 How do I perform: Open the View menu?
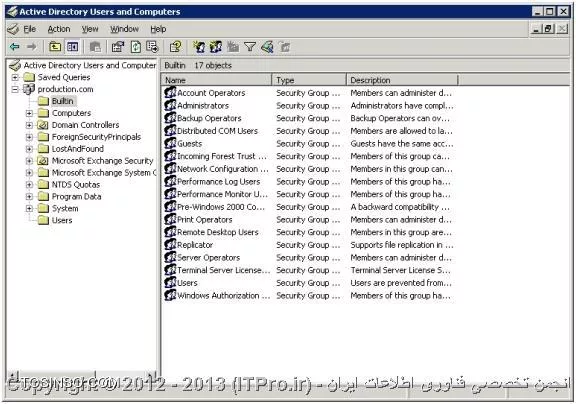[90, 29]
